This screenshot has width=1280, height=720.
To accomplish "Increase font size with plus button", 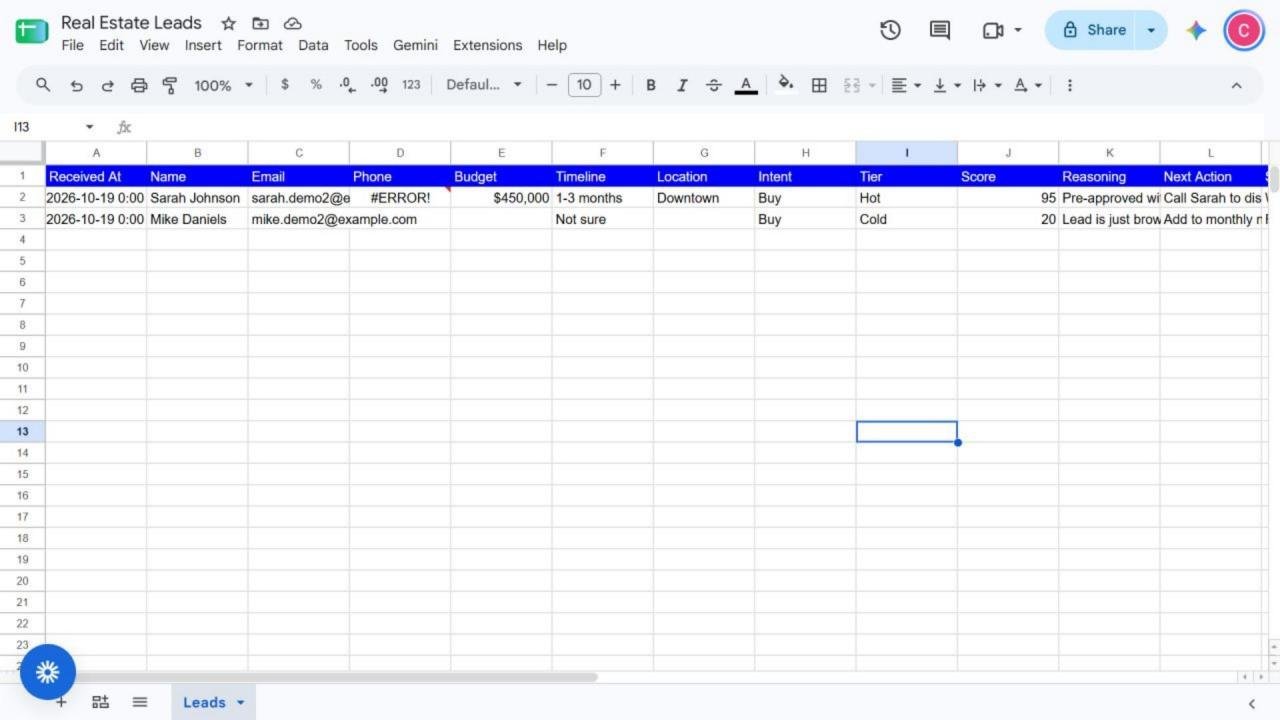I will 615,85.
